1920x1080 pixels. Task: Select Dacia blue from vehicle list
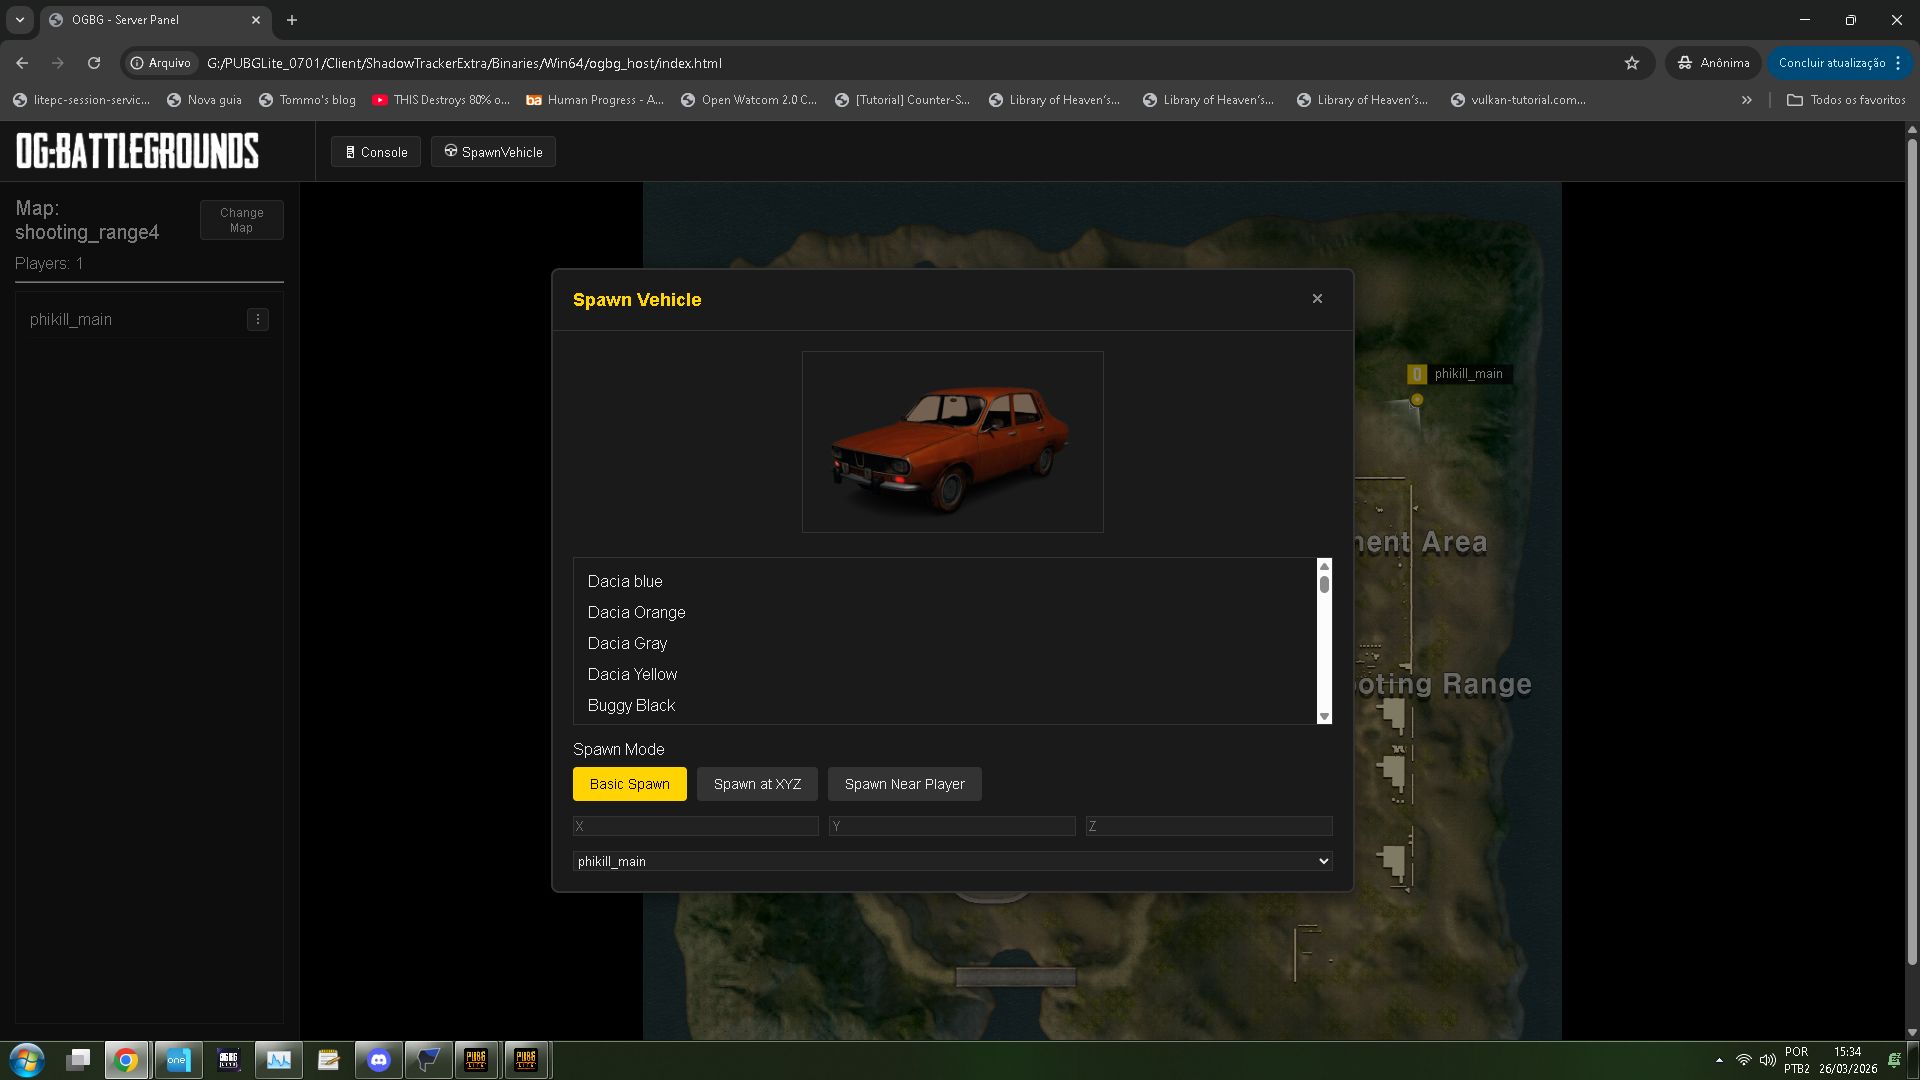(945, 581)
